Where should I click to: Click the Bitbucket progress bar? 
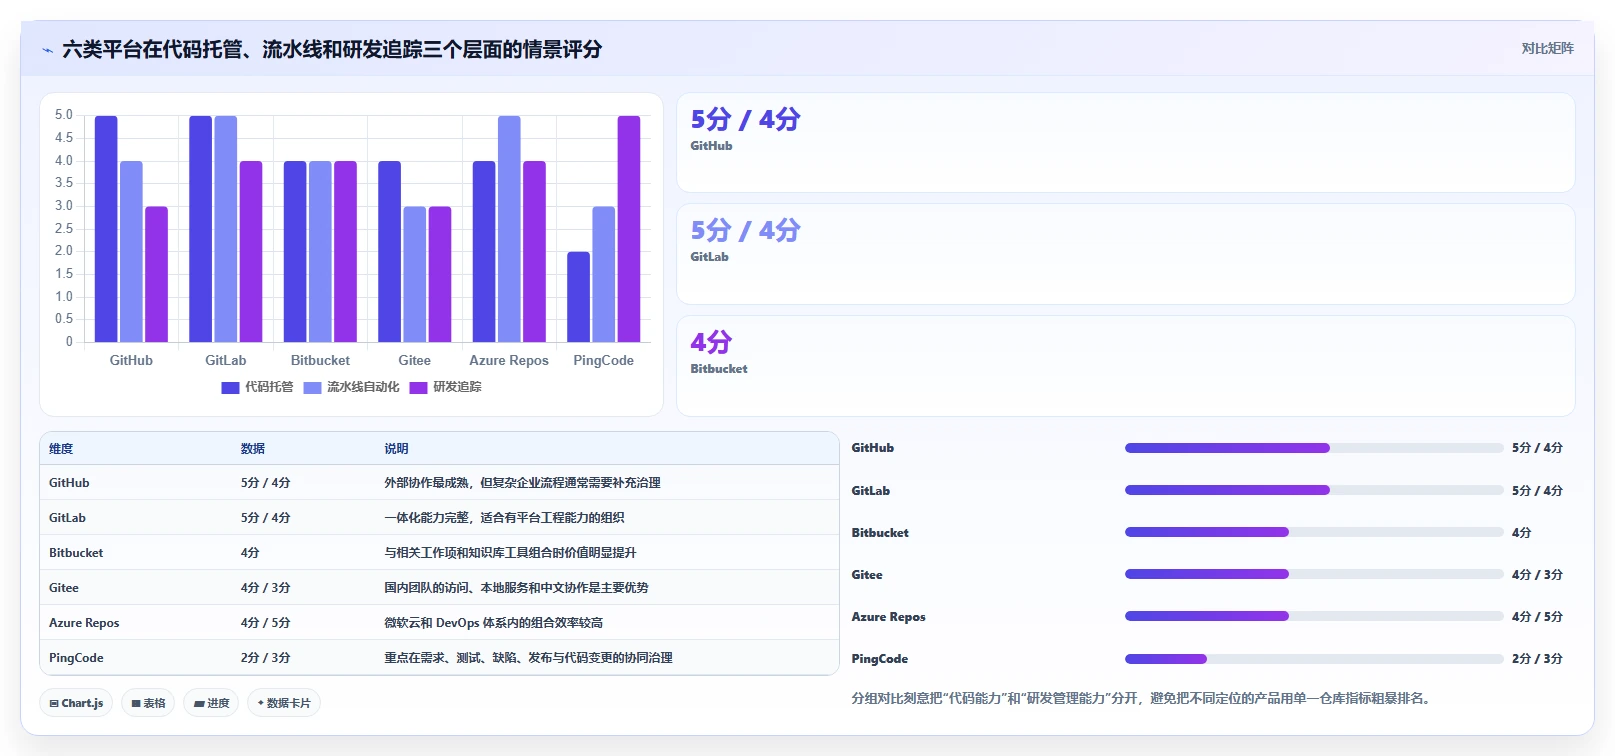1314,532
